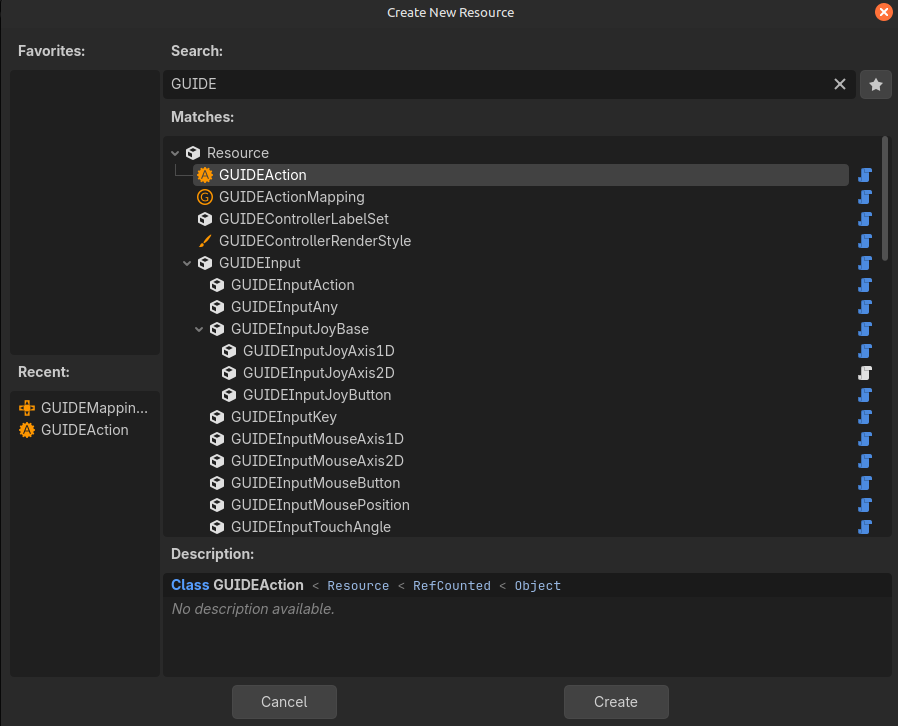Select GUIDEInputMouseAxis2D class
This screenshot has height=726, width=898.
click(317, 461)
